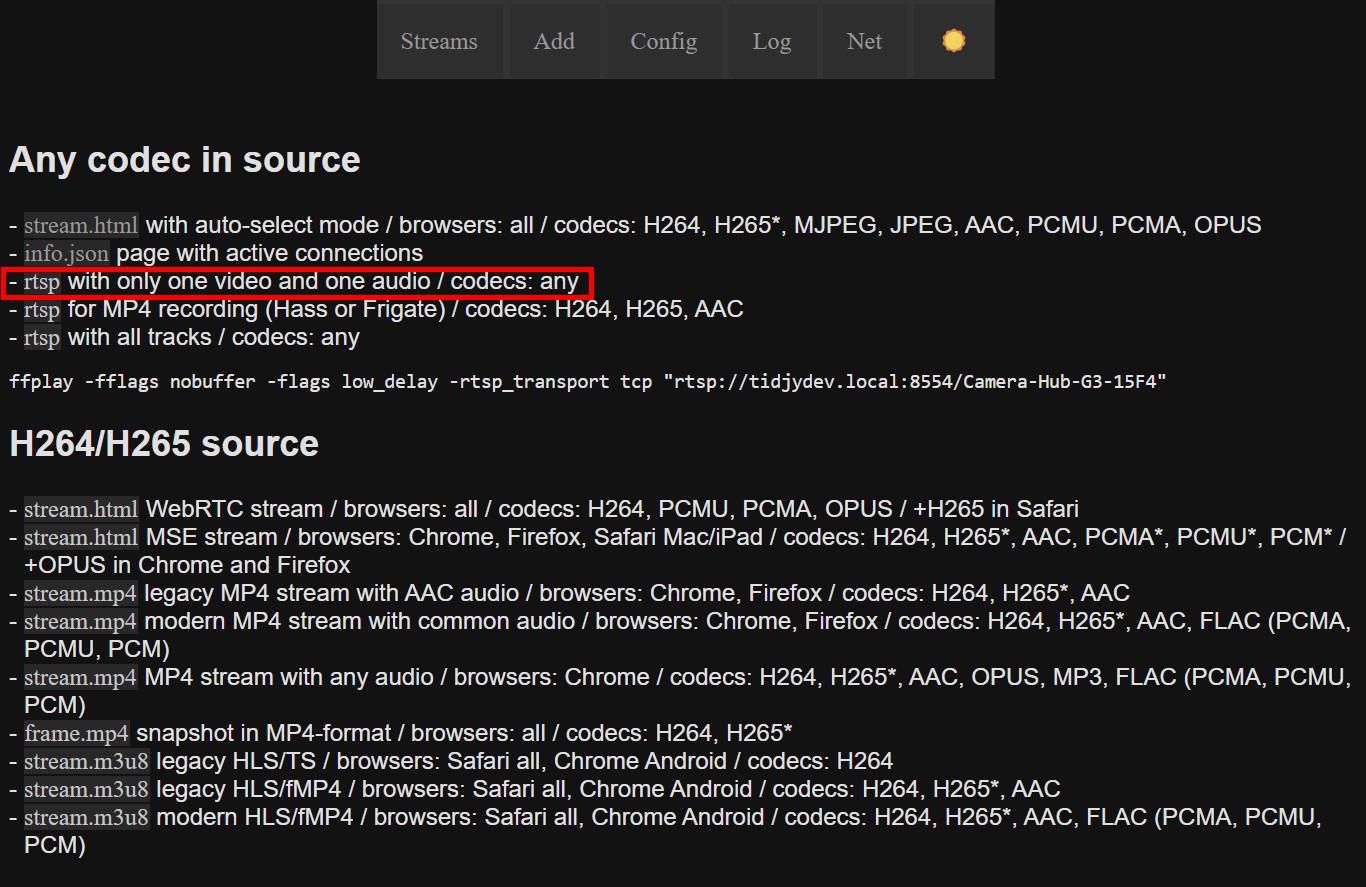
Task: Open stream.mp4 with any audio link
Action: click(80, 678)
